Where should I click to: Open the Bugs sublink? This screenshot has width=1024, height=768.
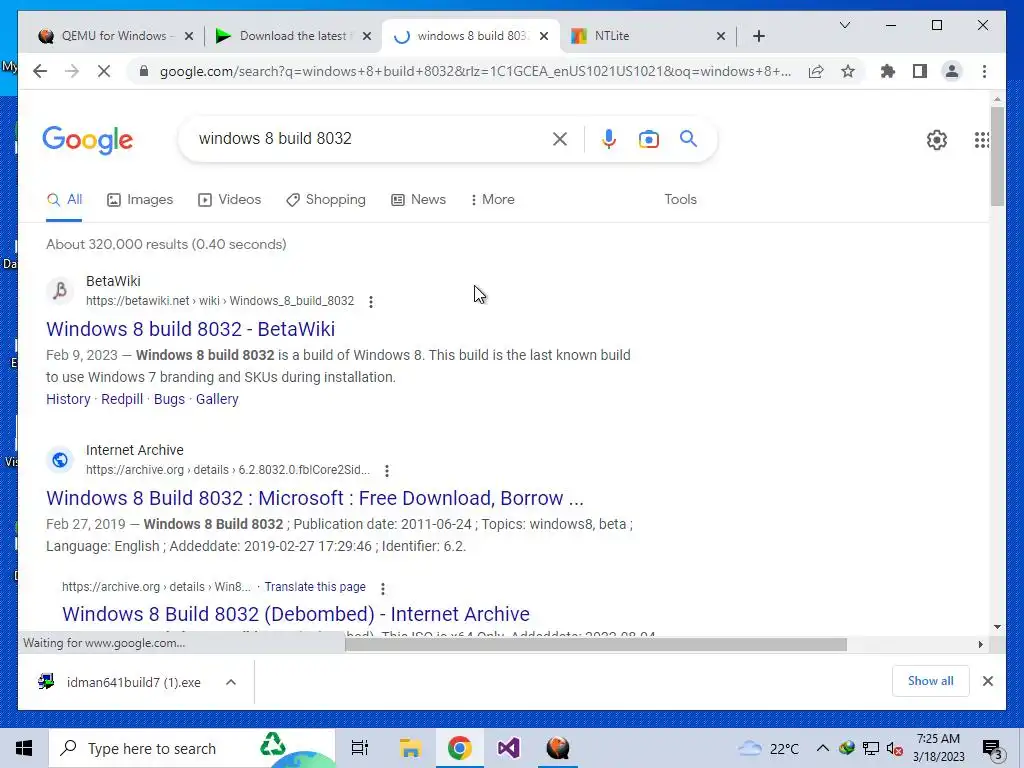click(x=169, y=399)
